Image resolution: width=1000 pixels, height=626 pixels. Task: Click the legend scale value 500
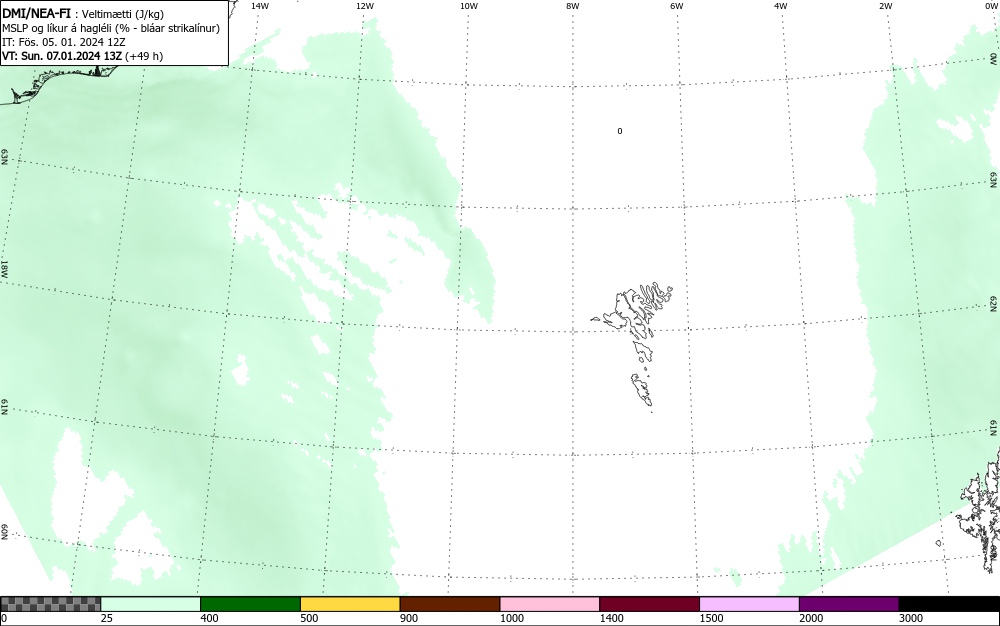pyautogui.click(x=309, y=618)
